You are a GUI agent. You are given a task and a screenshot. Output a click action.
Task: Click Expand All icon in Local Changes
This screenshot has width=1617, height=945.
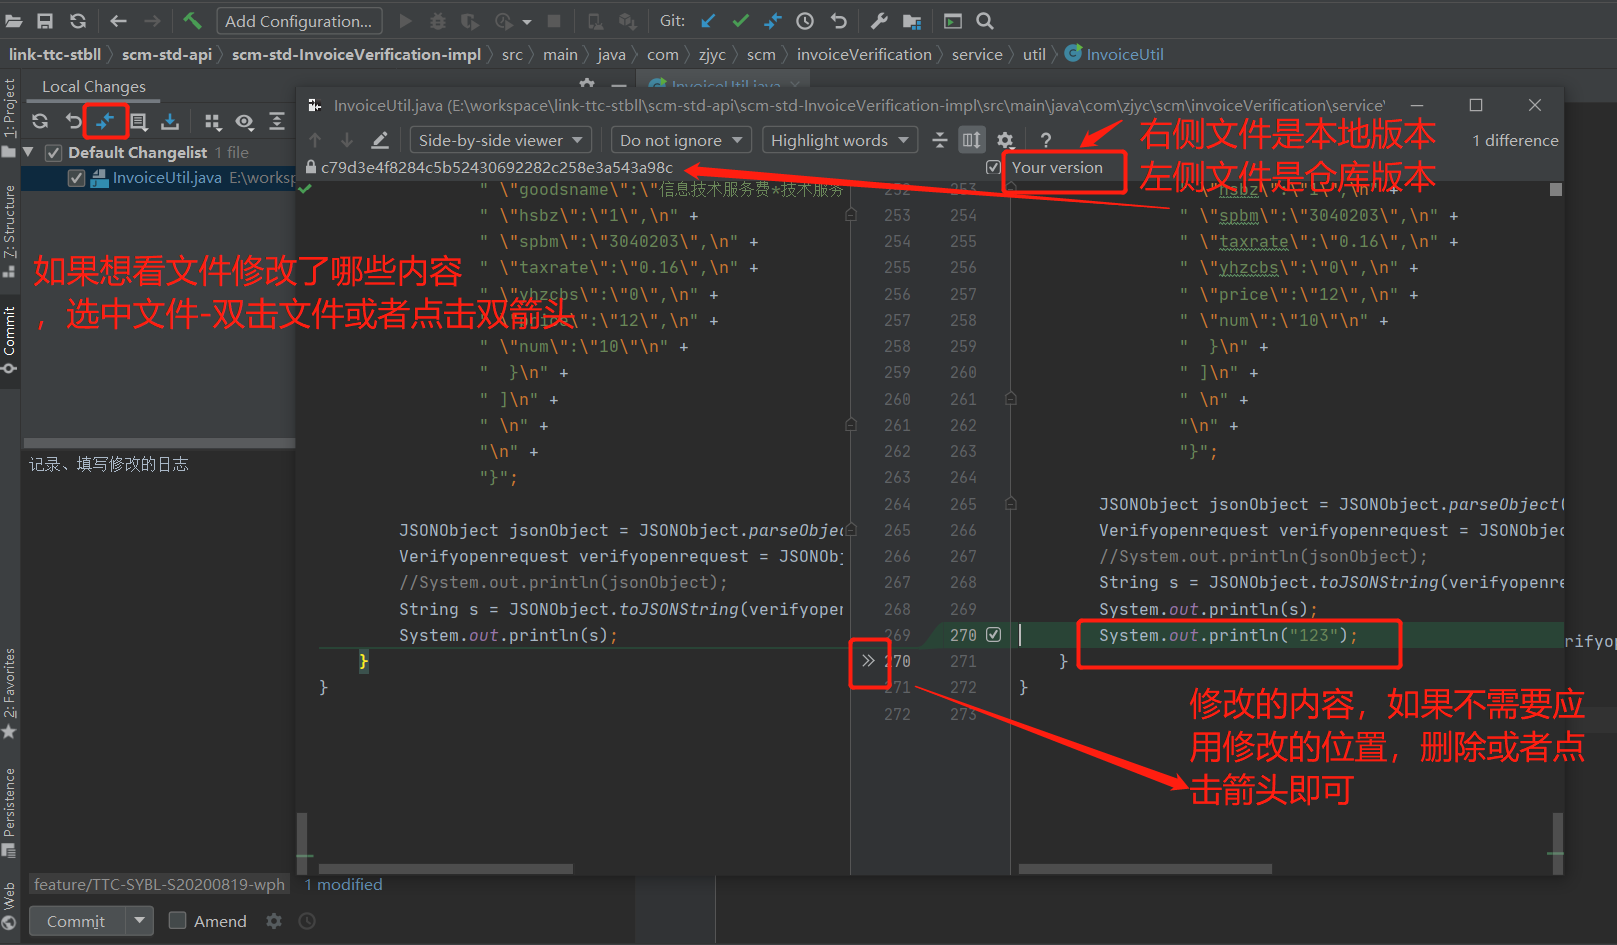(x=277, y=121)
